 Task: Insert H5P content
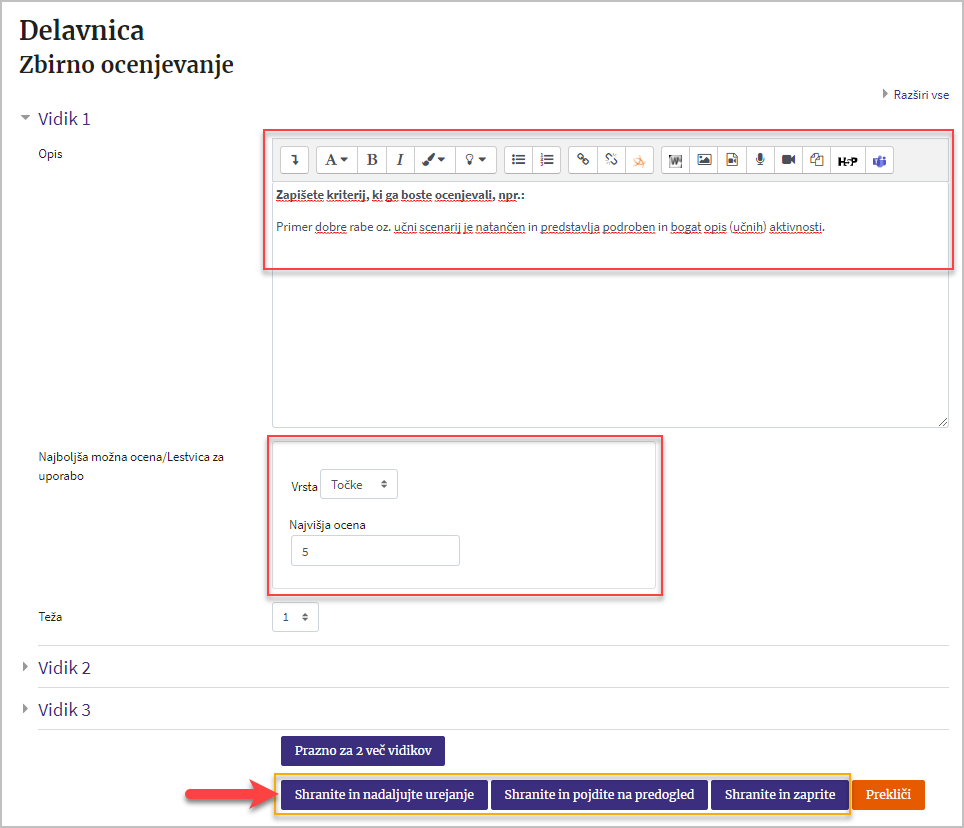848,160
